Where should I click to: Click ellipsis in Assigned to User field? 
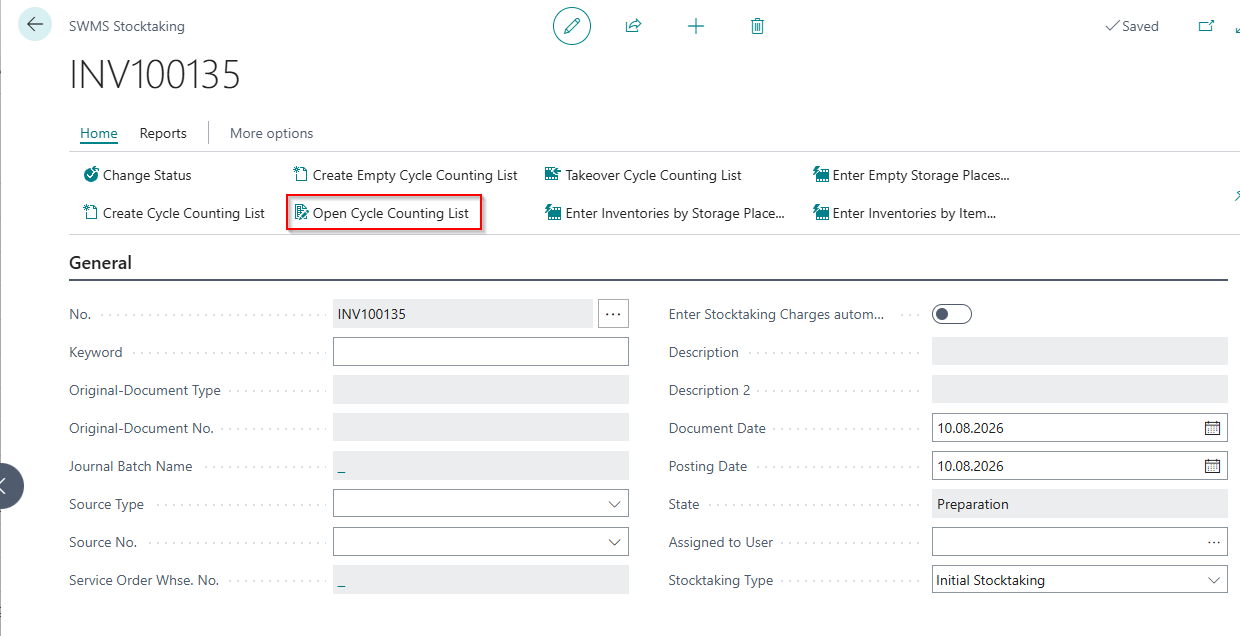click(1214, 542)
